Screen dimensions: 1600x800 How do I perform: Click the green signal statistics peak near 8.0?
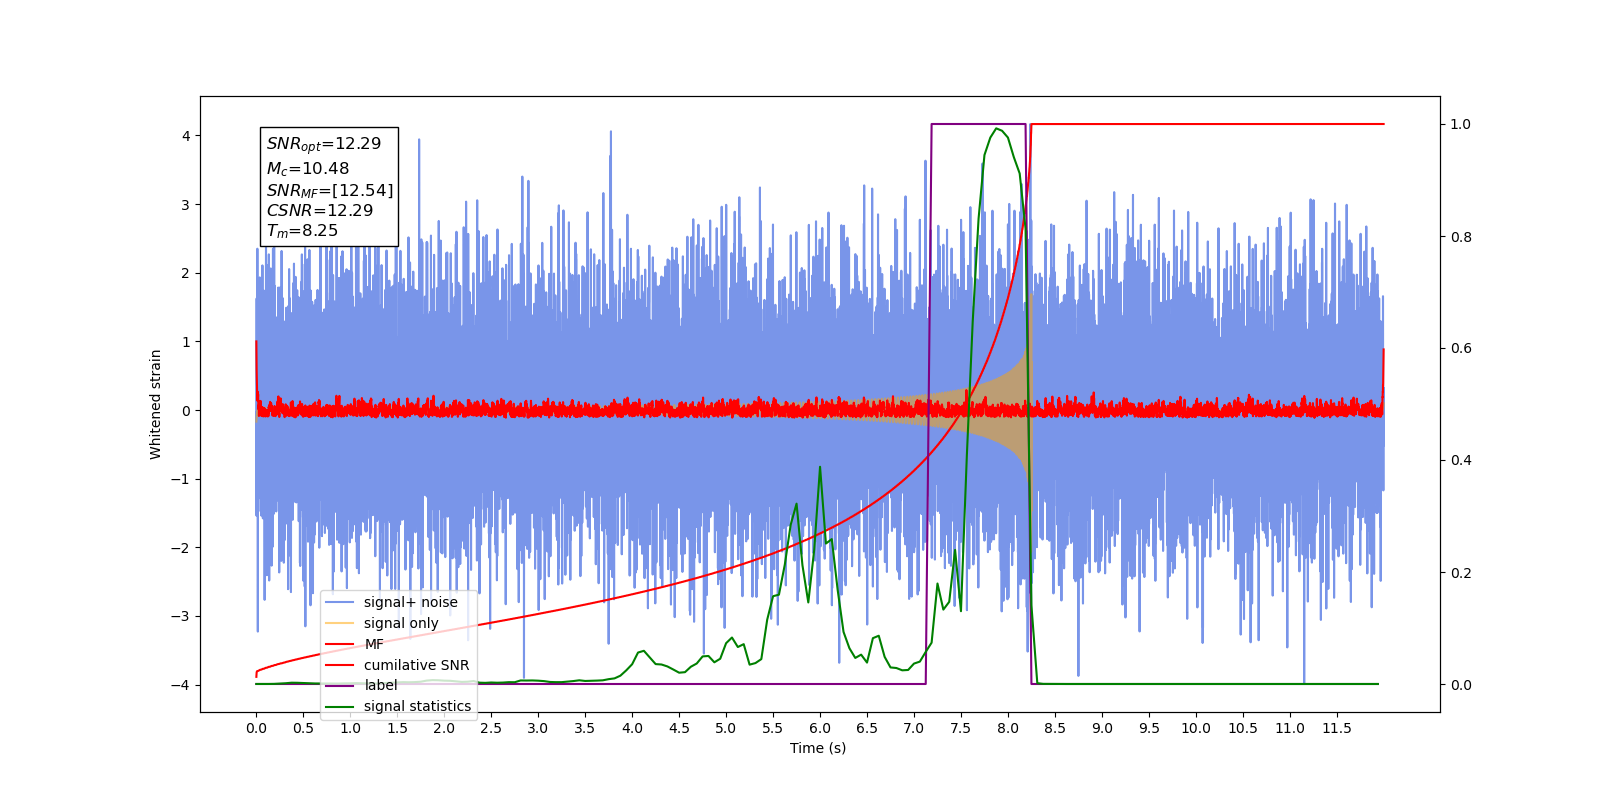997,129
